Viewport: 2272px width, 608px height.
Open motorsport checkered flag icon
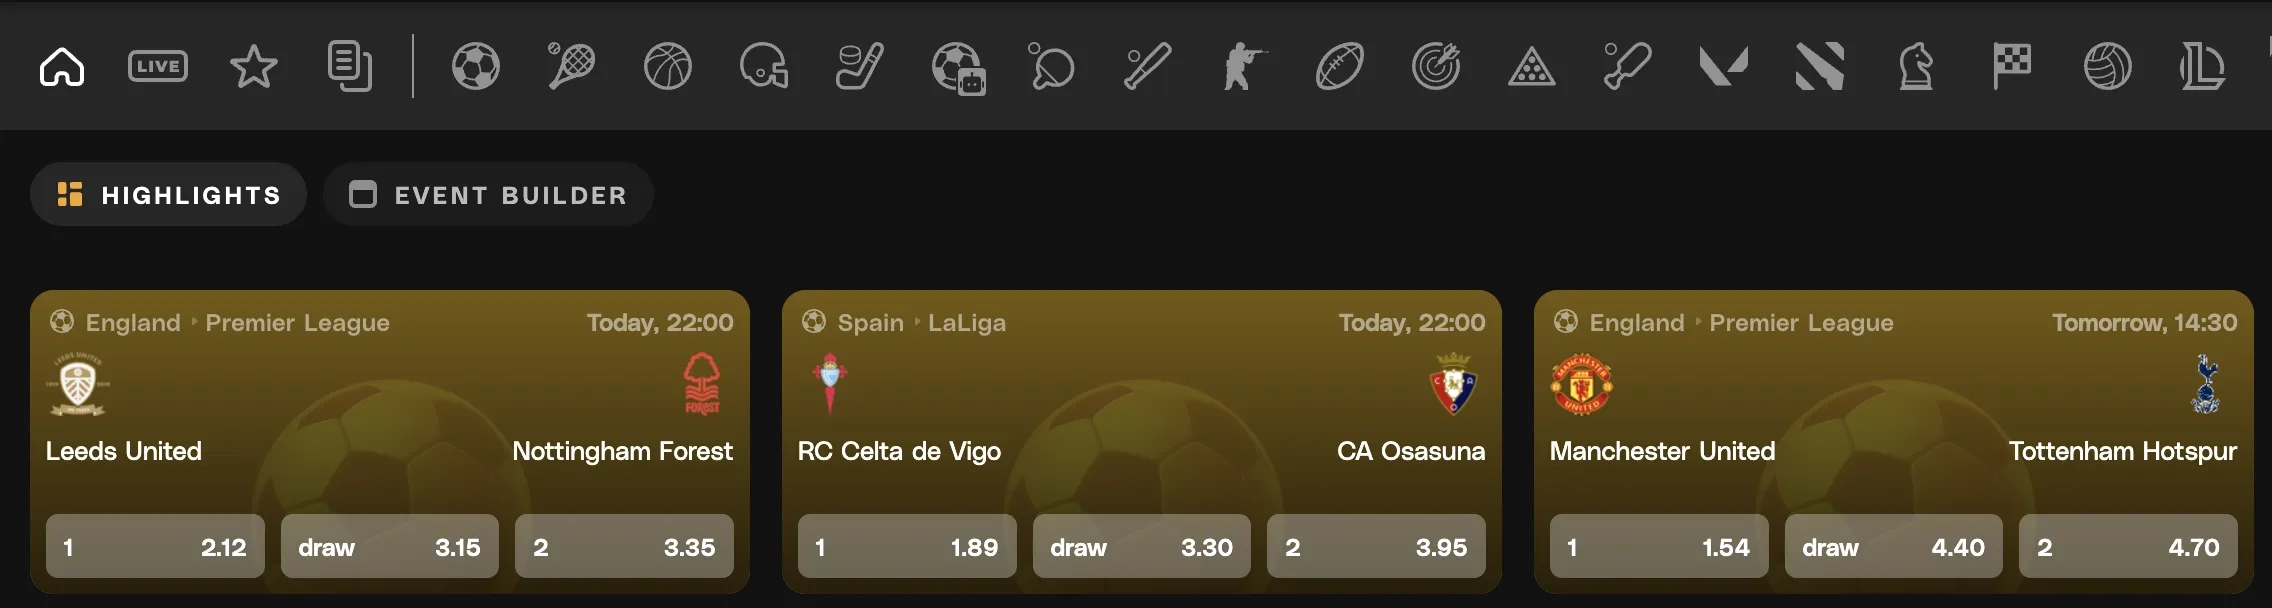(x=2012, y=67)
